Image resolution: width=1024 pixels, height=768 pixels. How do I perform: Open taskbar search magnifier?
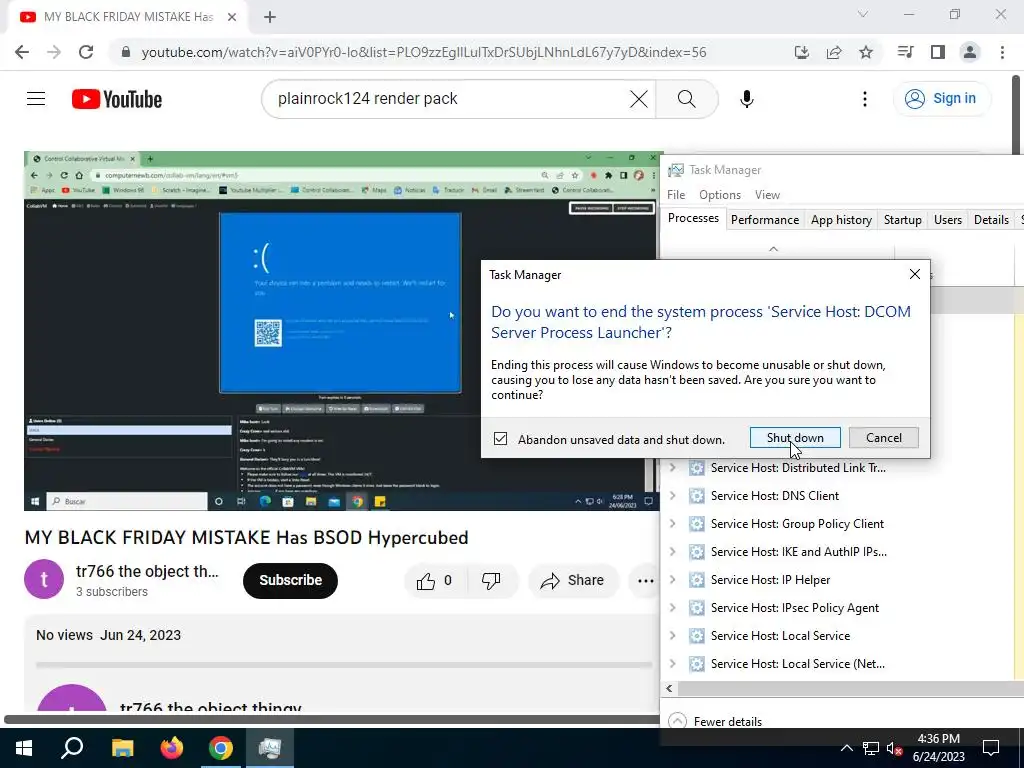click(x=72, y=748)
